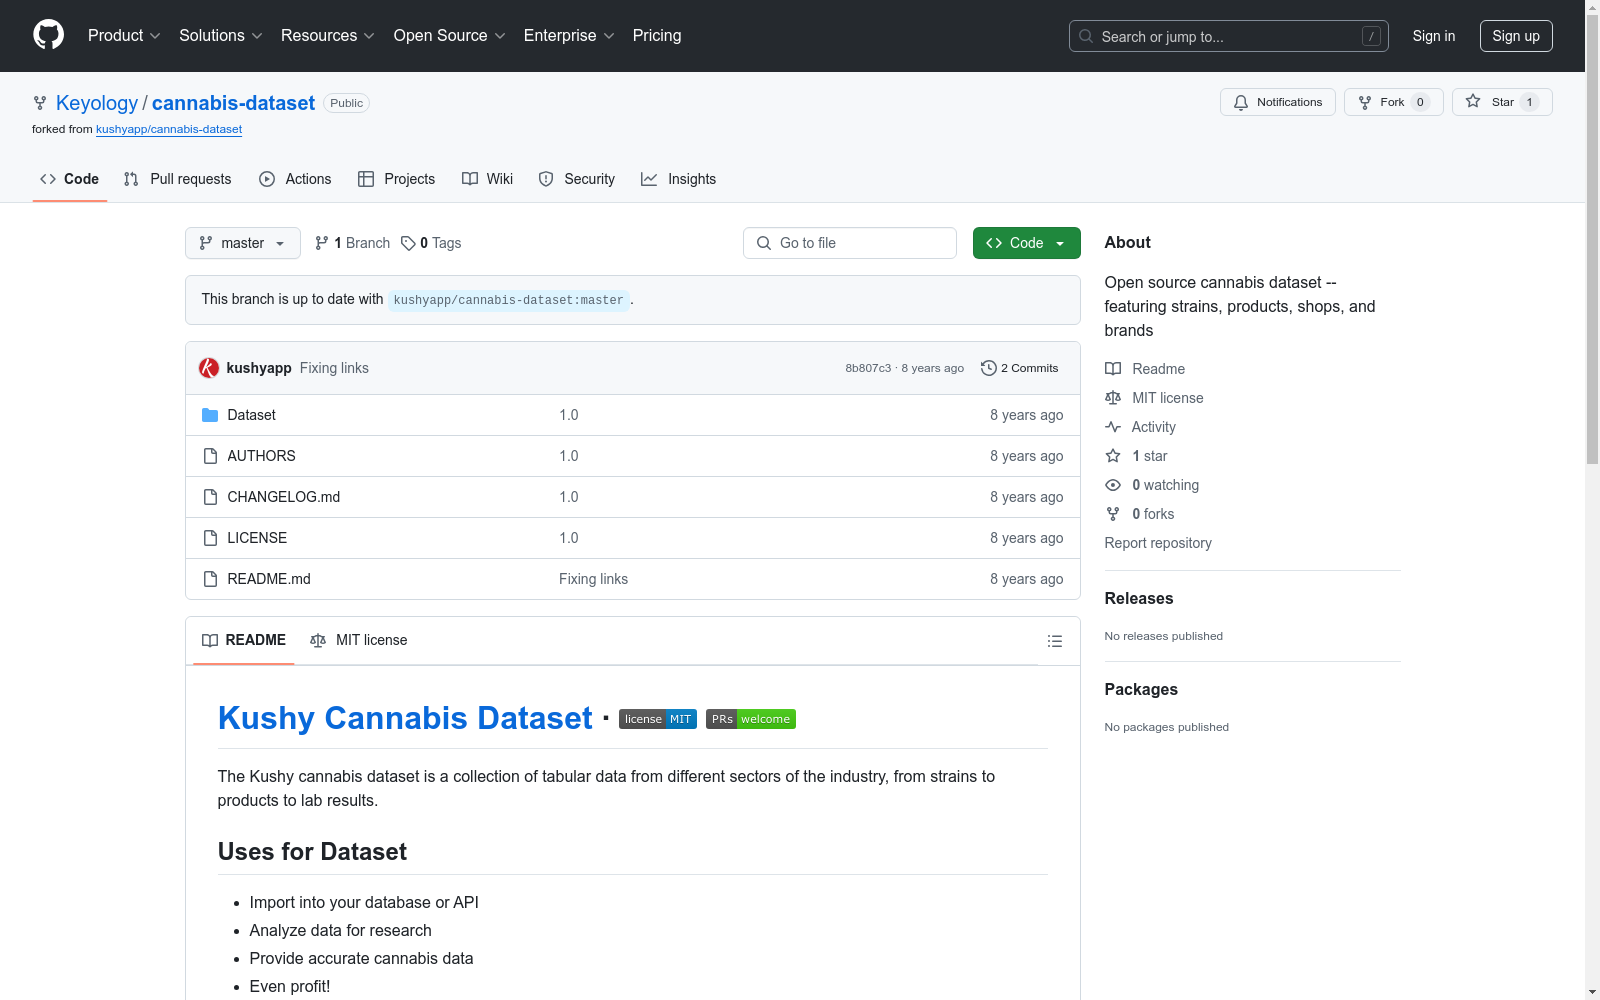Select the Code repository tab
Screen dimensions: 1600x1000
pos(70,179)
